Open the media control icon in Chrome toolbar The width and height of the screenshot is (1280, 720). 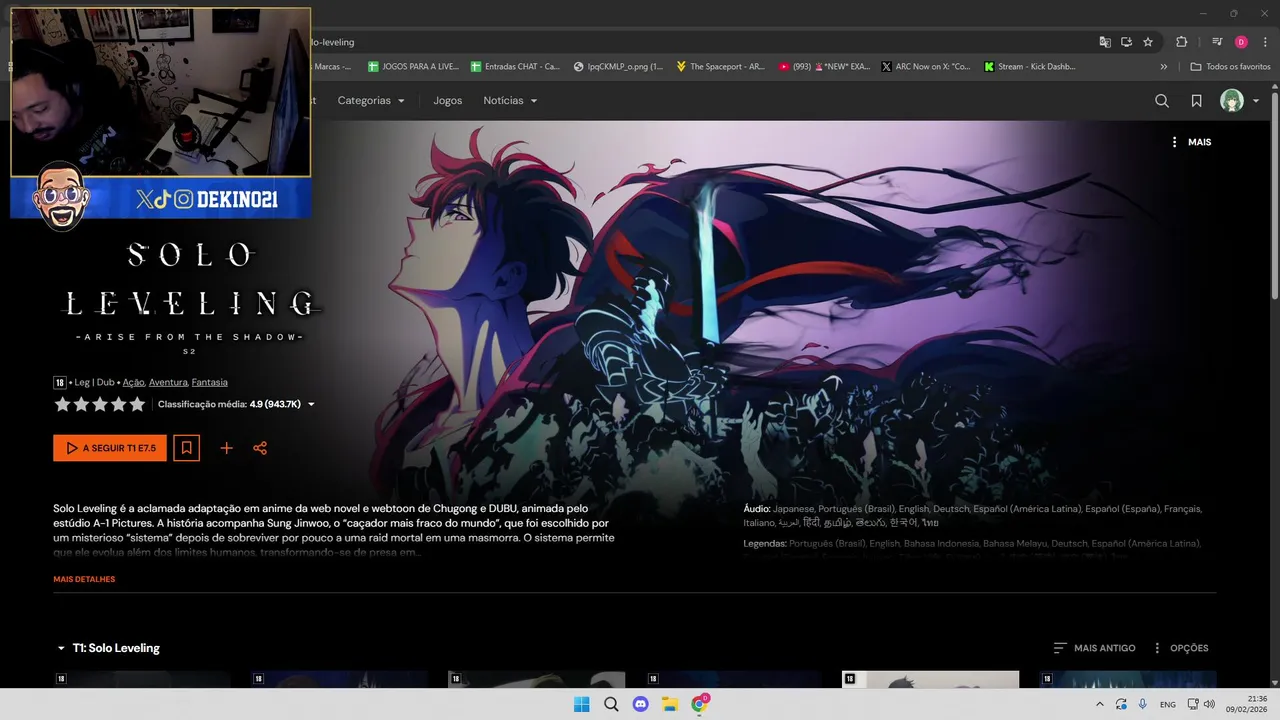click(x=1217, y=42)
